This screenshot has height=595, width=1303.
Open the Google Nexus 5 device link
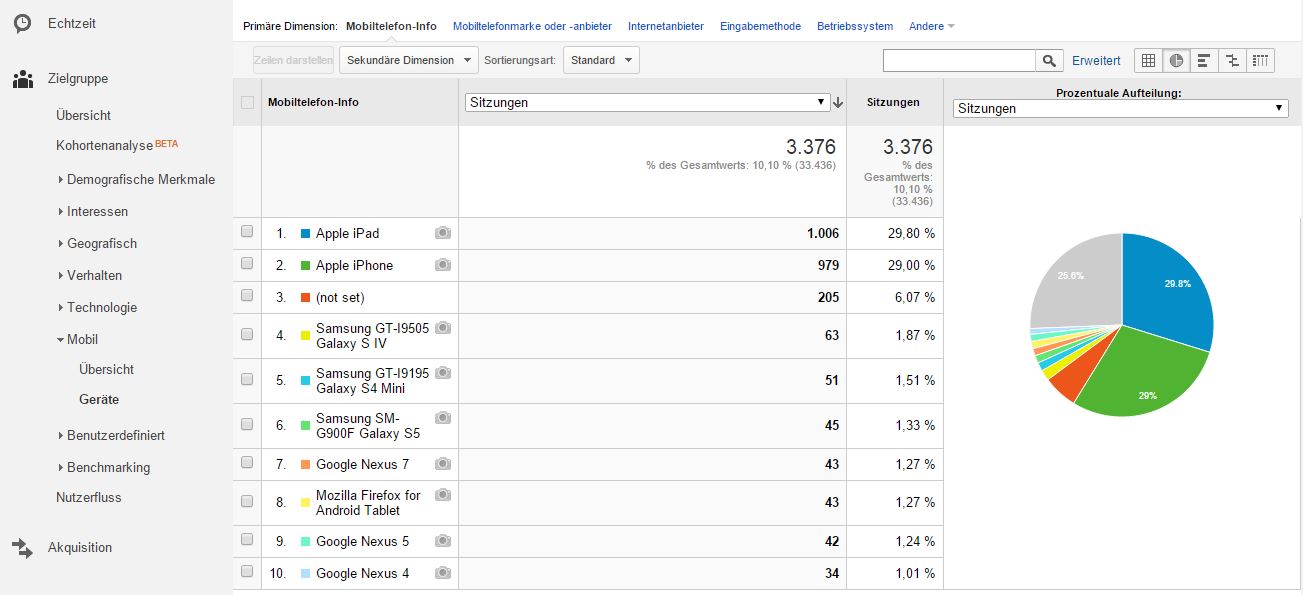362,541
